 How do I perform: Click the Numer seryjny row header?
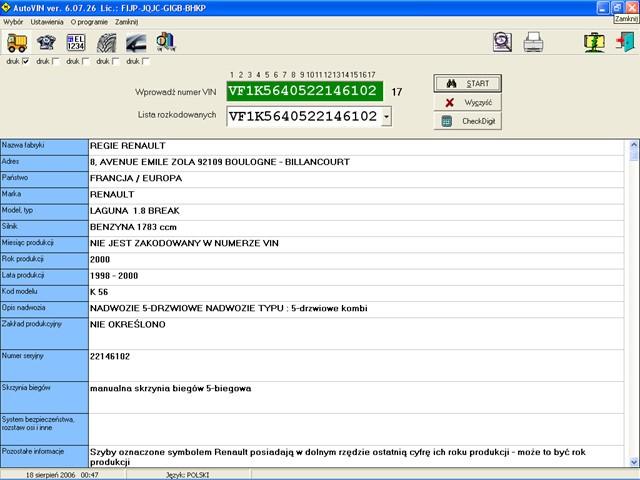[x=44, y=365]
